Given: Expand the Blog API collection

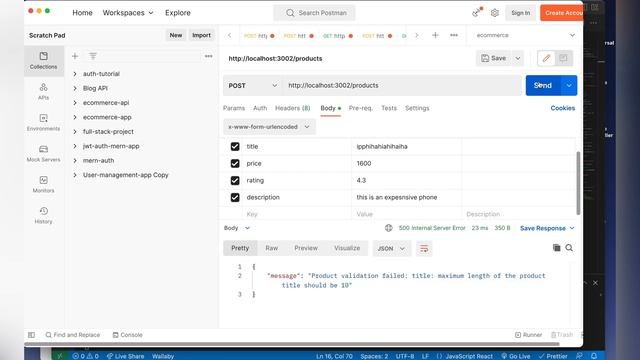Looking at the screenshot, I should click(75, 88).
